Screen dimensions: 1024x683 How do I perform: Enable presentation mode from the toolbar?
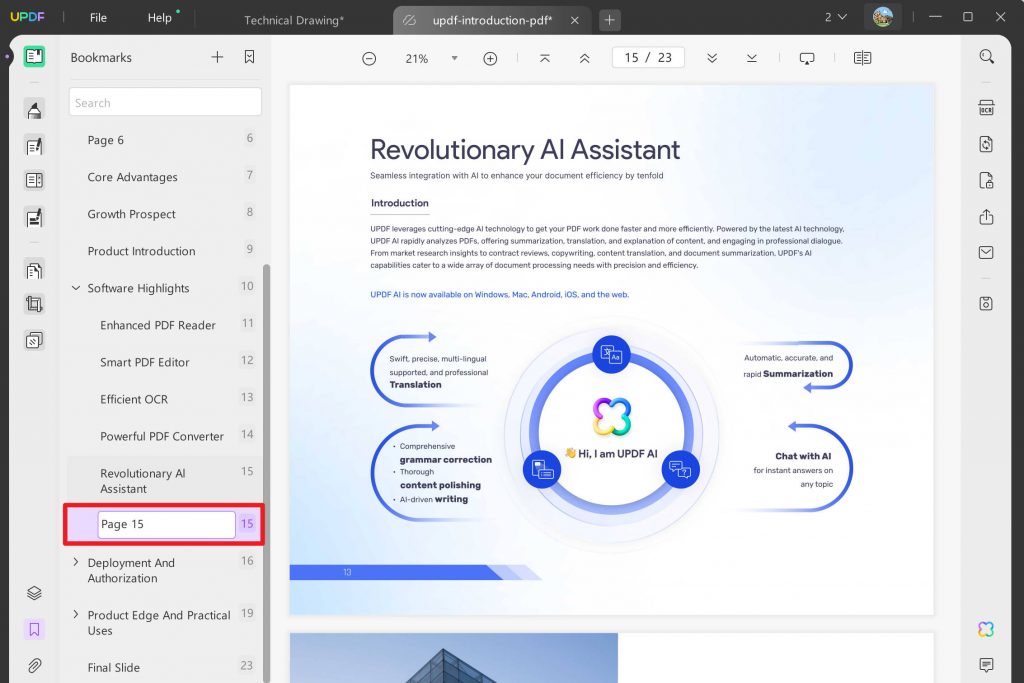click(x=807, y=57)
